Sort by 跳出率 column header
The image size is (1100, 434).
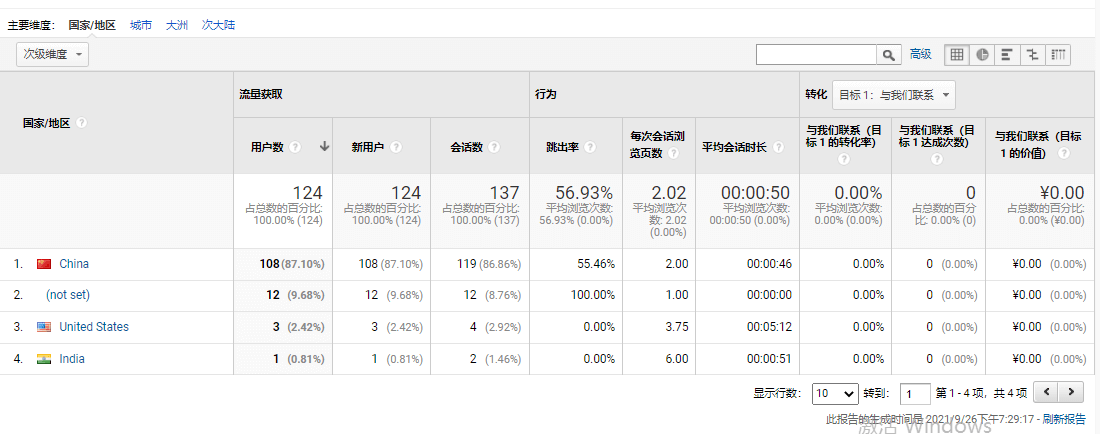[563, 147]
